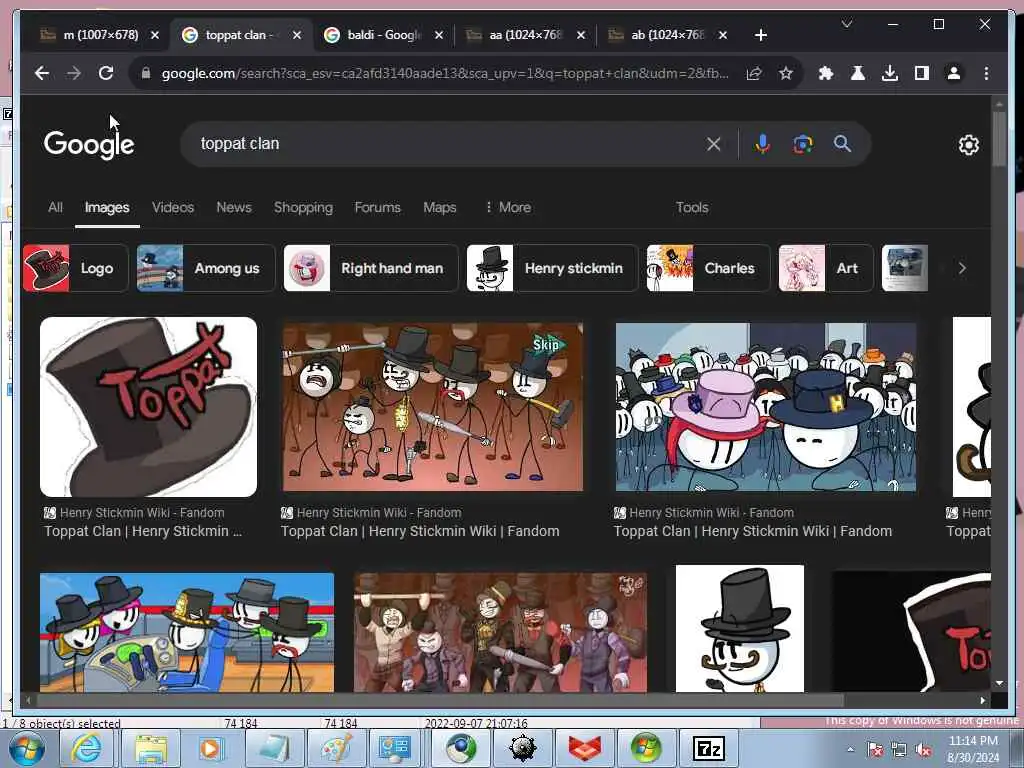Click the muted volume tray icon

(x=923, y=750)
